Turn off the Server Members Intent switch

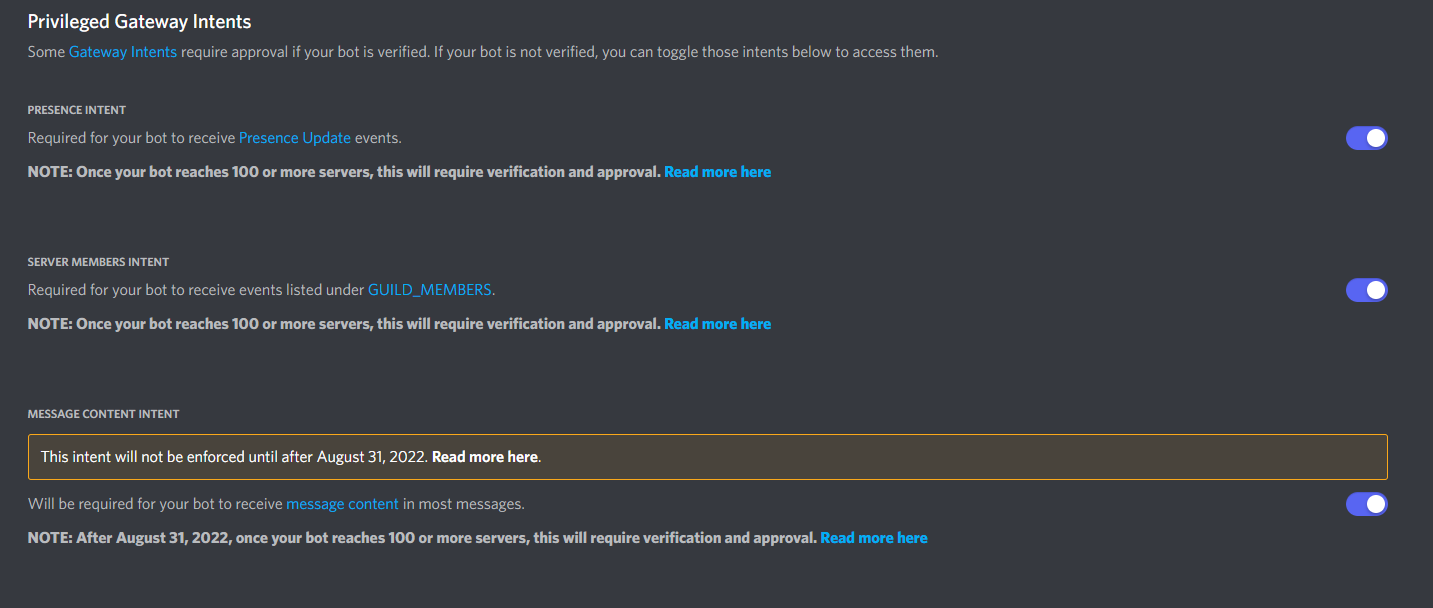click(1366, 290)
